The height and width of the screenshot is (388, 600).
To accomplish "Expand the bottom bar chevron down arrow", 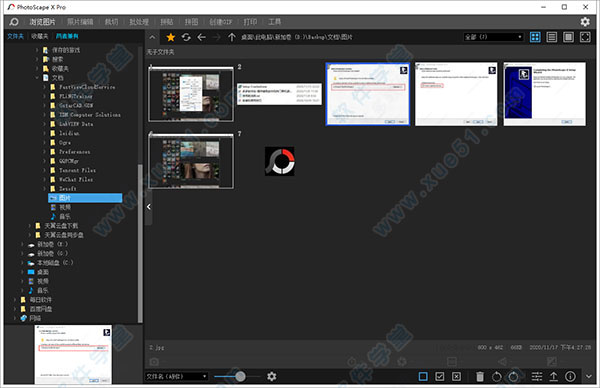I will point(589,377).
